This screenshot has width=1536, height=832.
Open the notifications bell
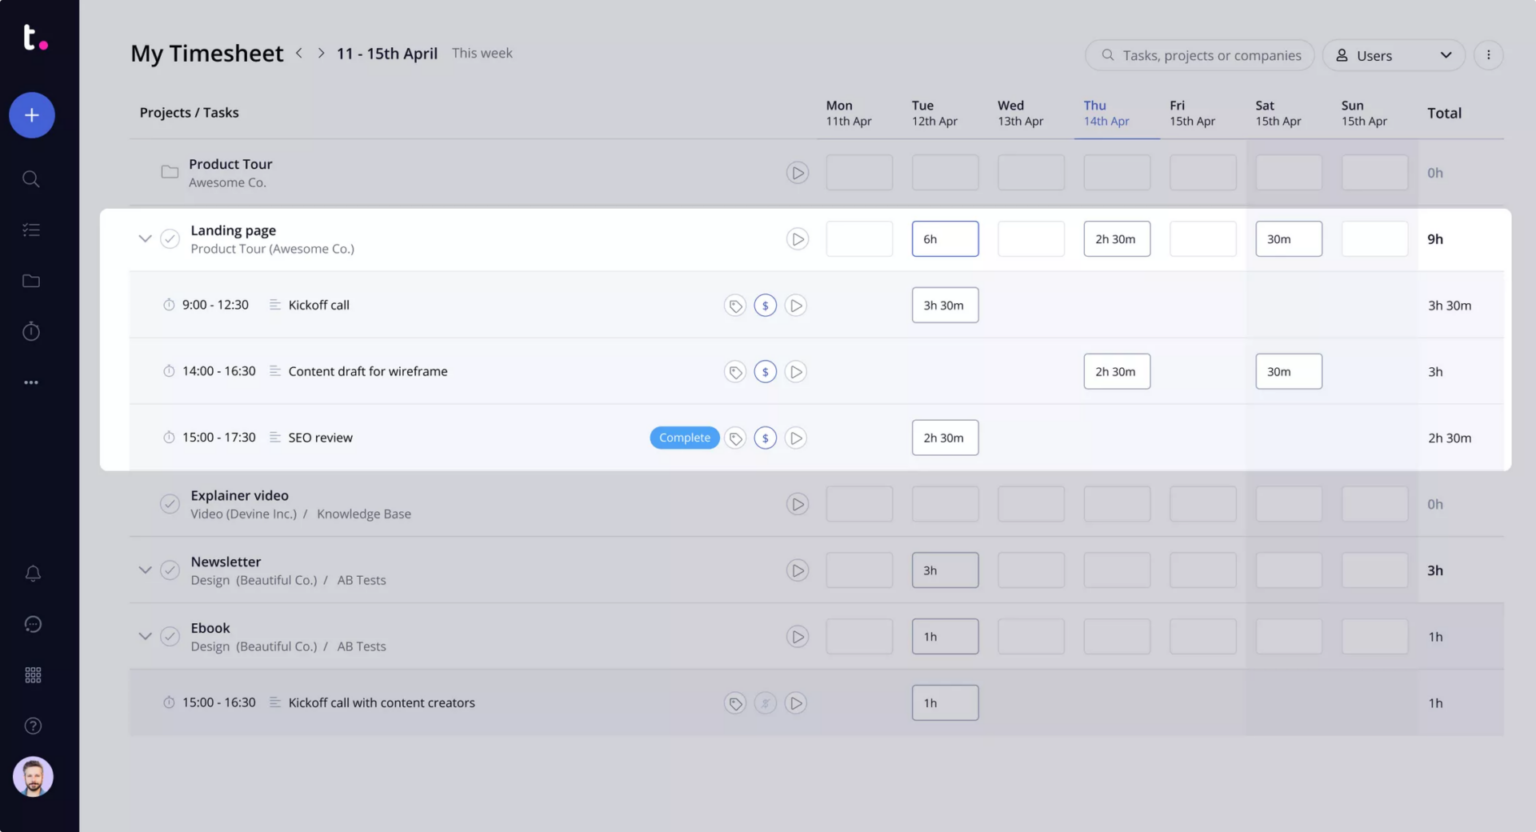point(32,573)
